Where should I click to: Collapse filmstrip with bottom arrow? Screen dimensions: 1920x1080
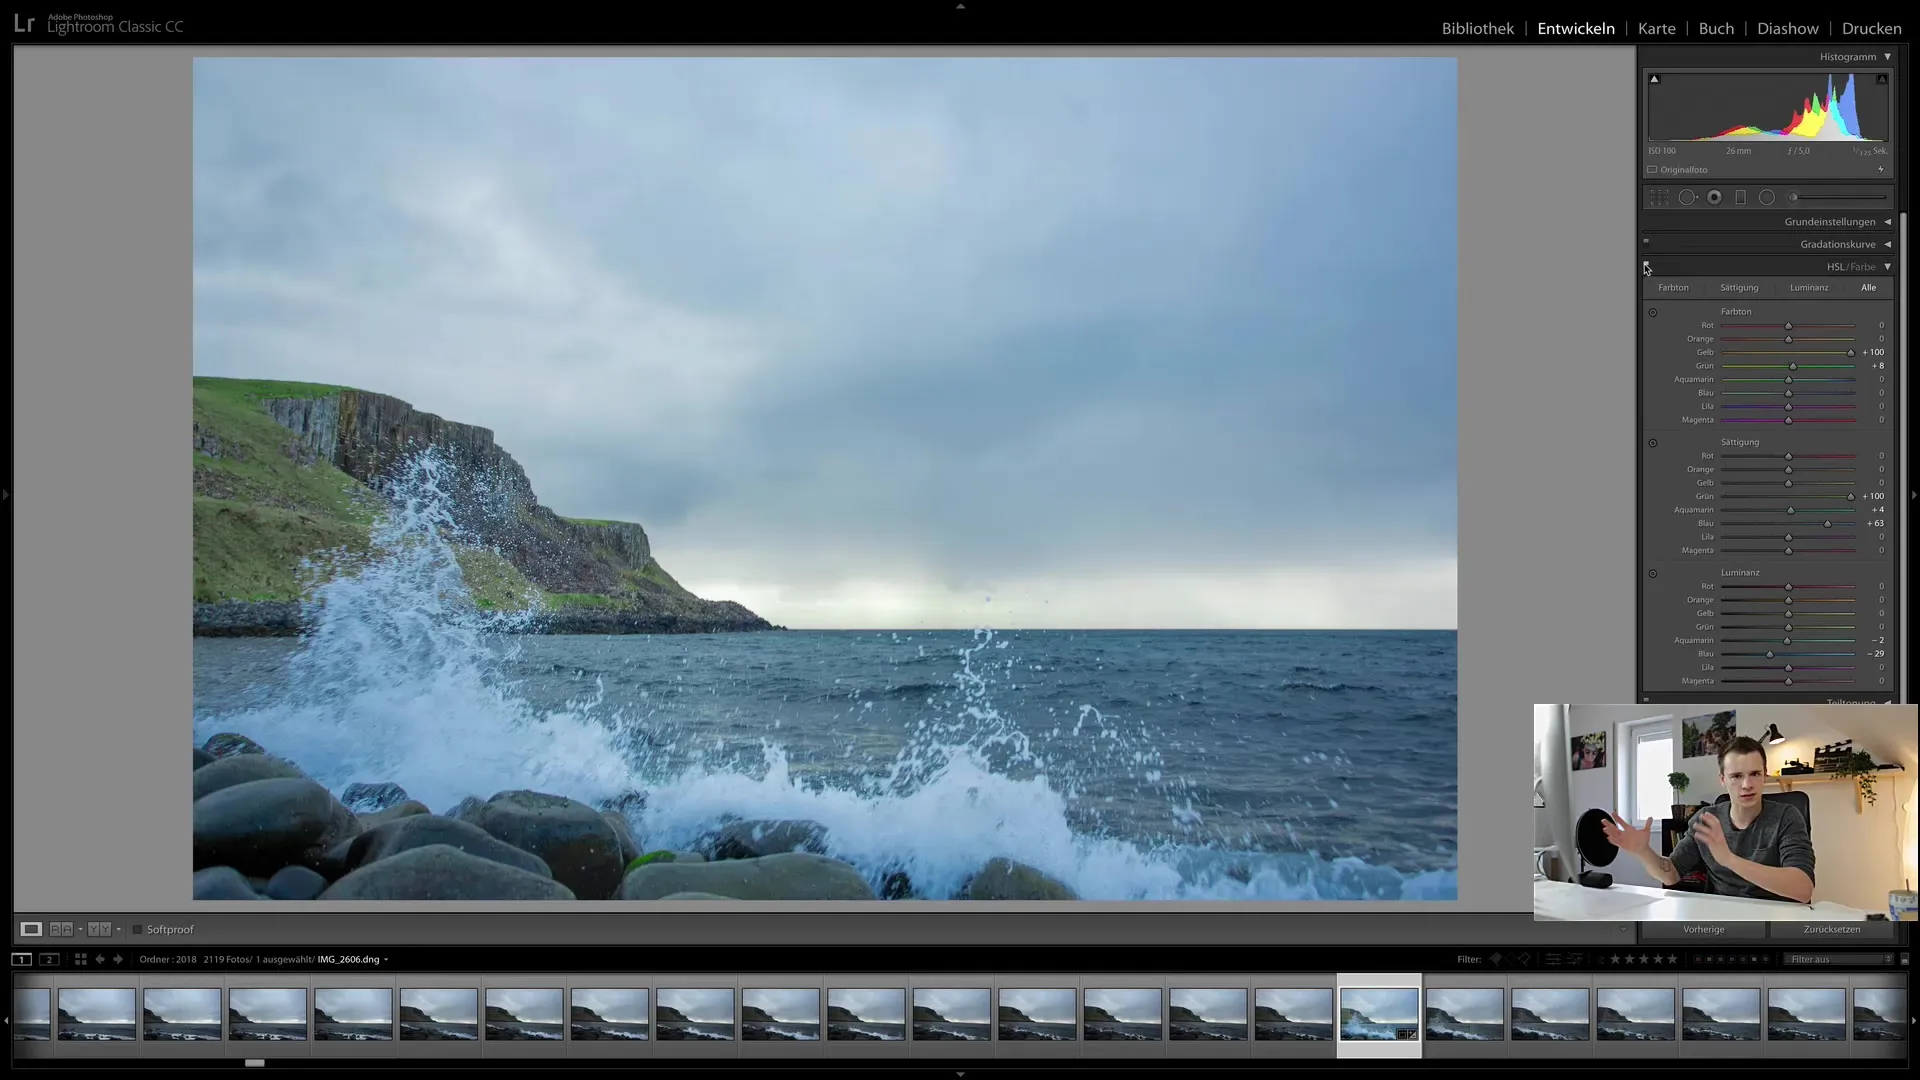[960, 1074]
